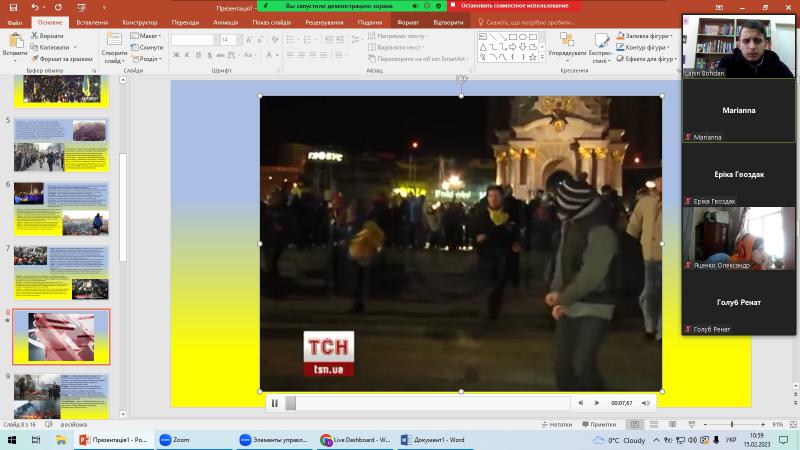Open Експрес-стилі quick styles
This screenshot has width=800, height=450.
pos(601,47)
